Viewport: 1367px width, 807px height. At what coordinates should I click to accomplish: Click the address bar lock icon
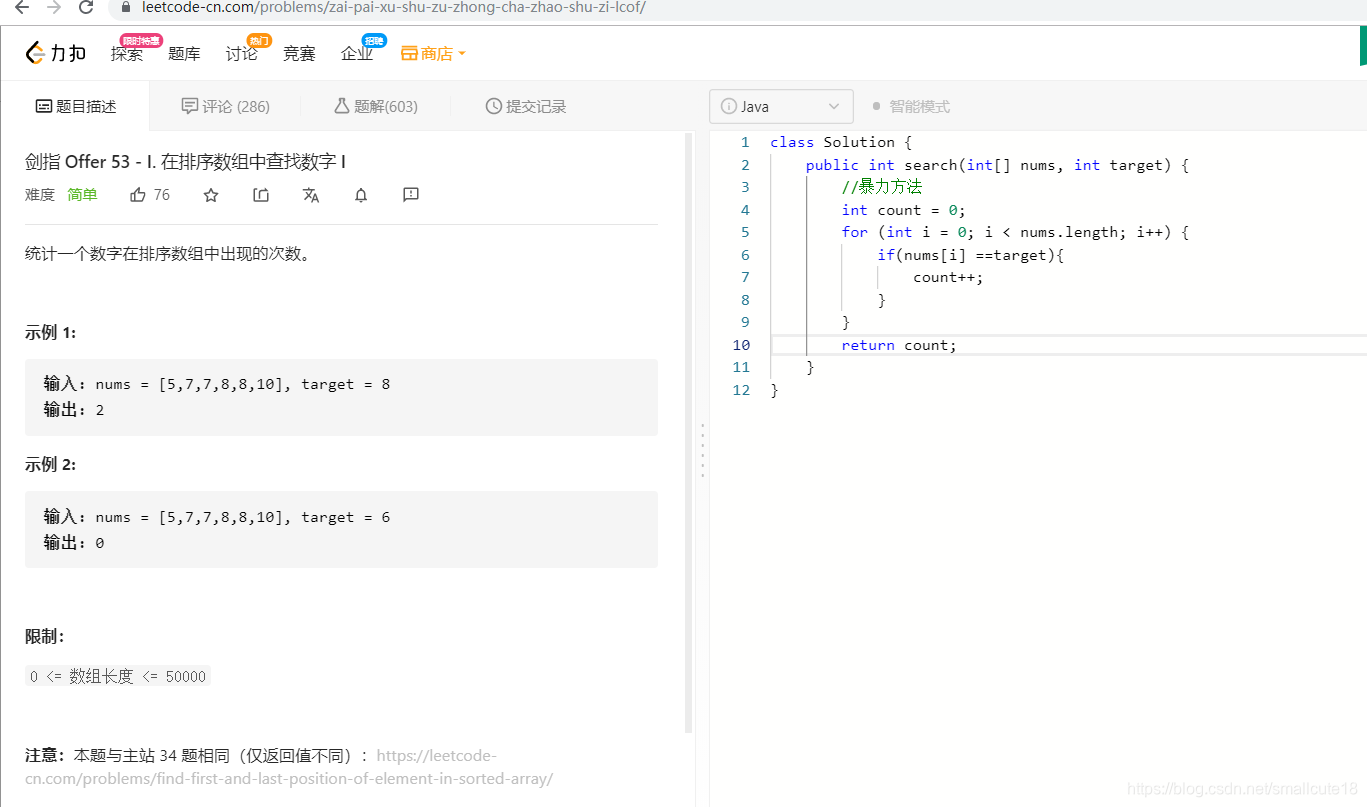click(125, 7)
